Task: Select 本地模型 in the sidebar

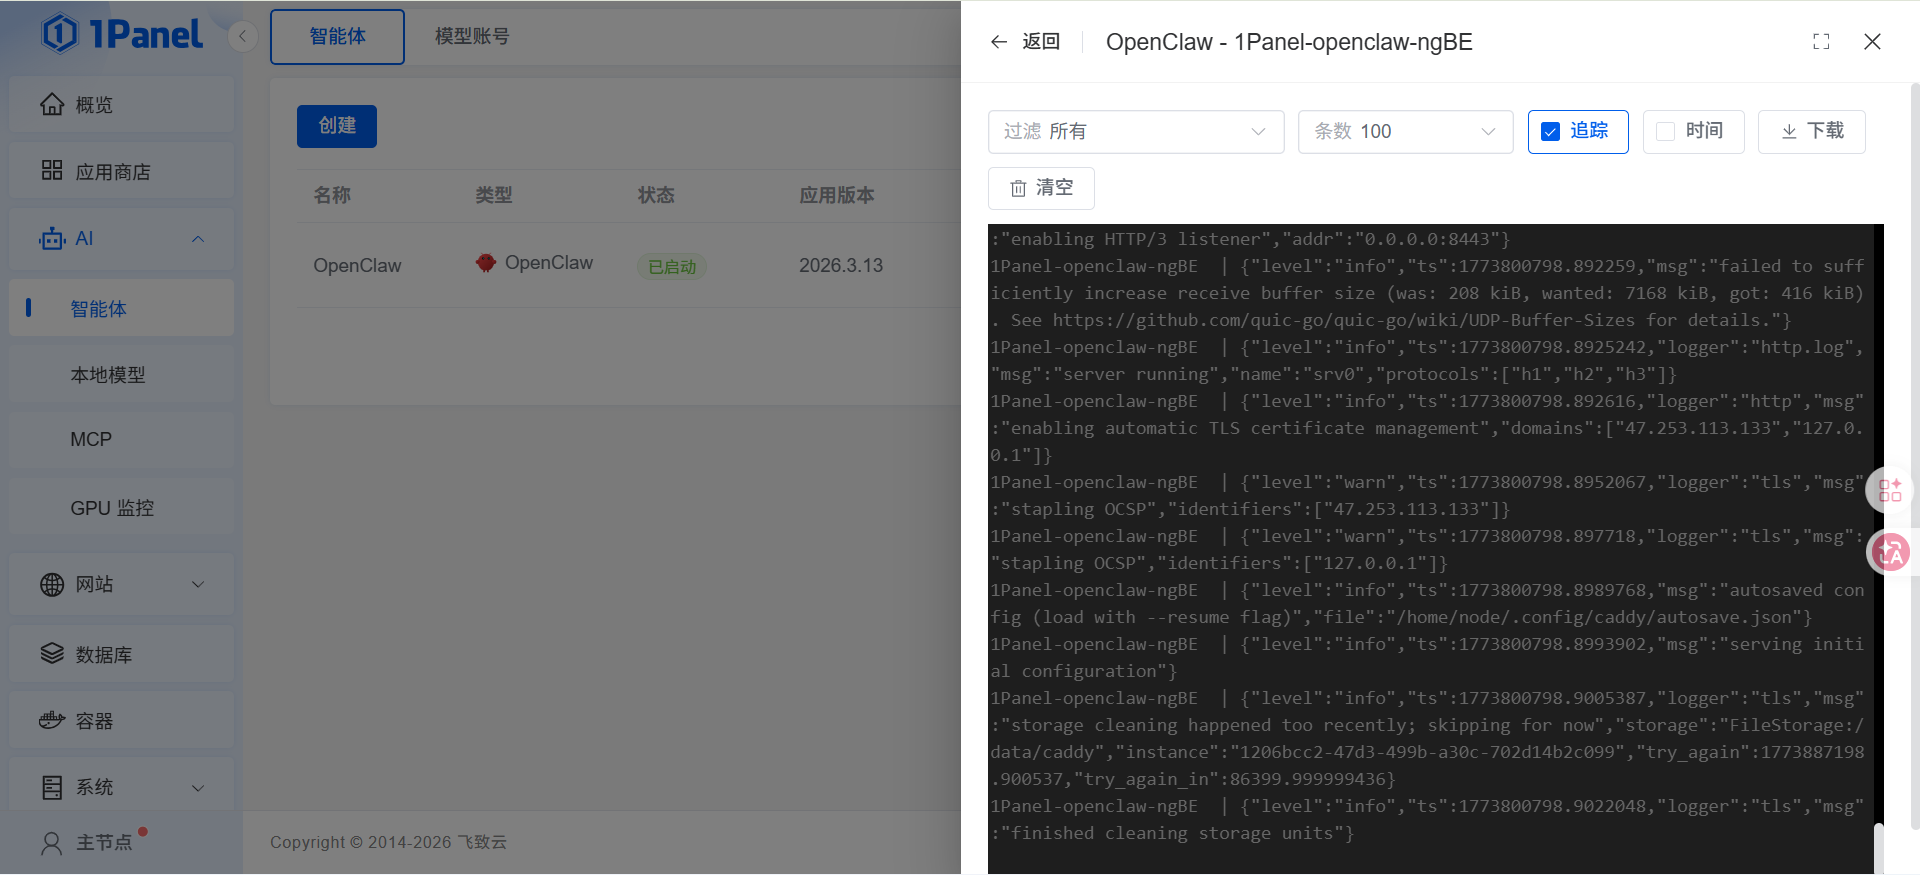Action: pyautogui.click(x=108, y=375)
